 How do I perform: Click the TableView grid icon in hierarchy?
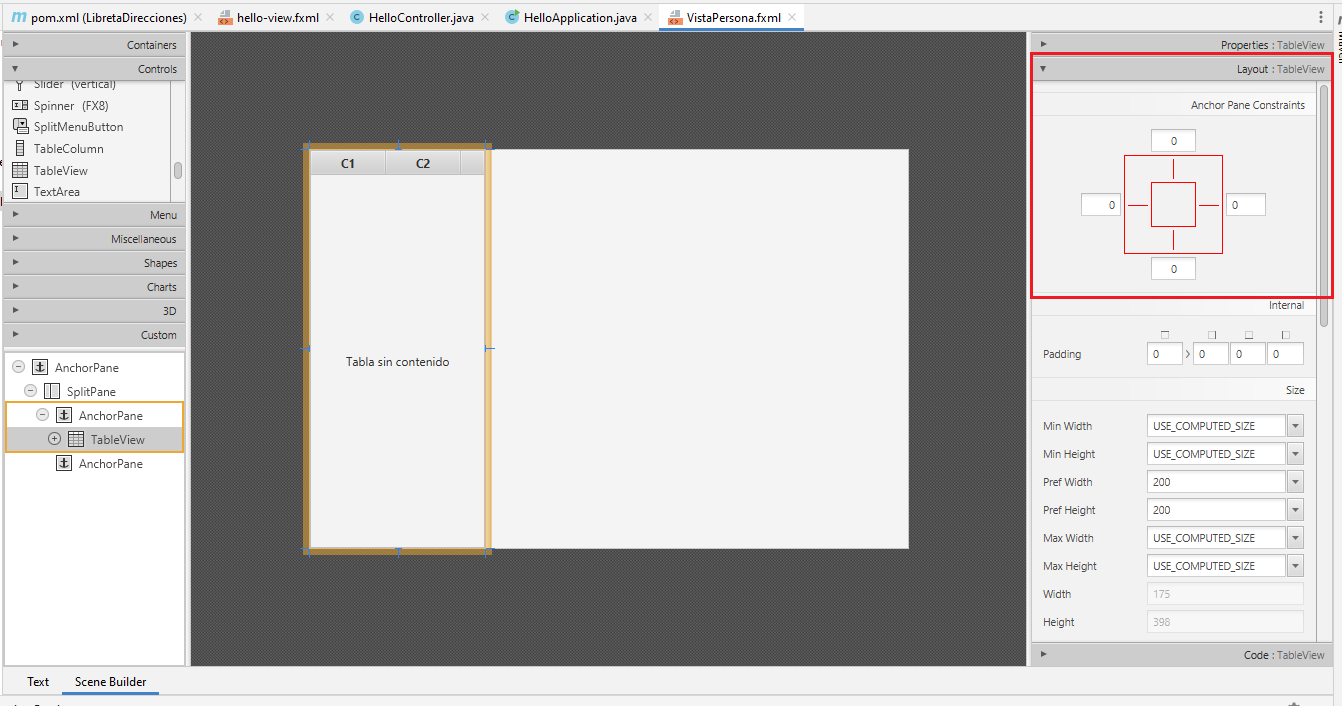(76, 439)
